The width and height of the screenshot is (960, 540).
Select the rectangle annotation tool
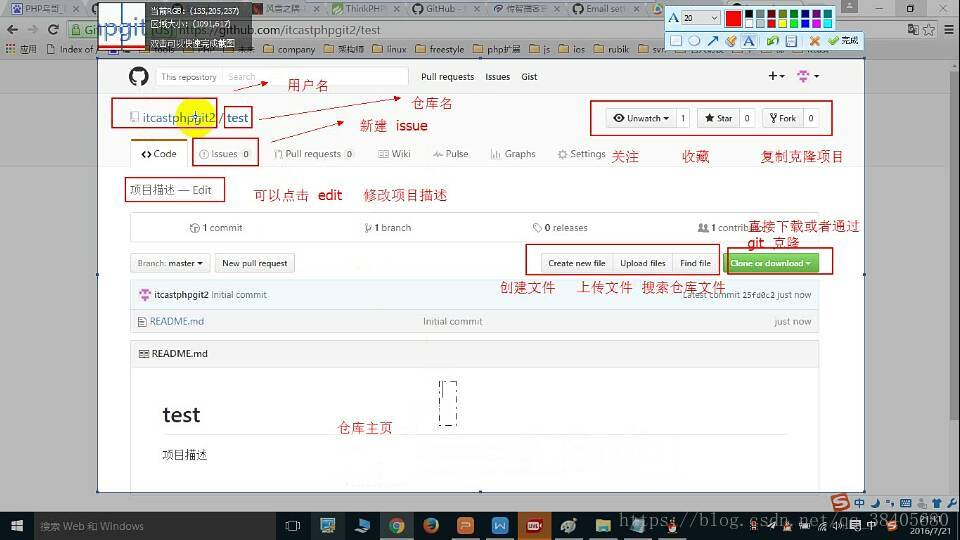click(676, 40)
